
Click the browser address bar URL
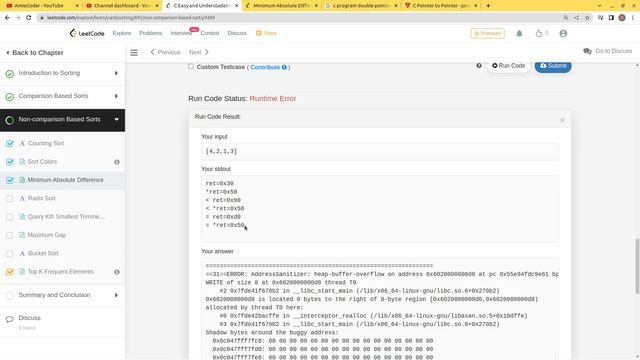[131, 18]
